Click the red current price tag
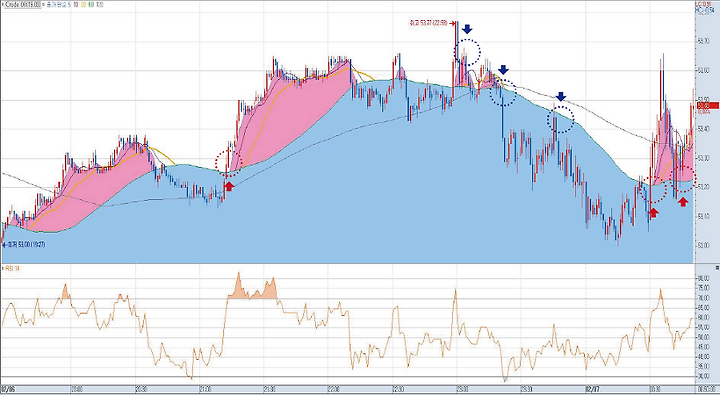 [x=708, y=106]
